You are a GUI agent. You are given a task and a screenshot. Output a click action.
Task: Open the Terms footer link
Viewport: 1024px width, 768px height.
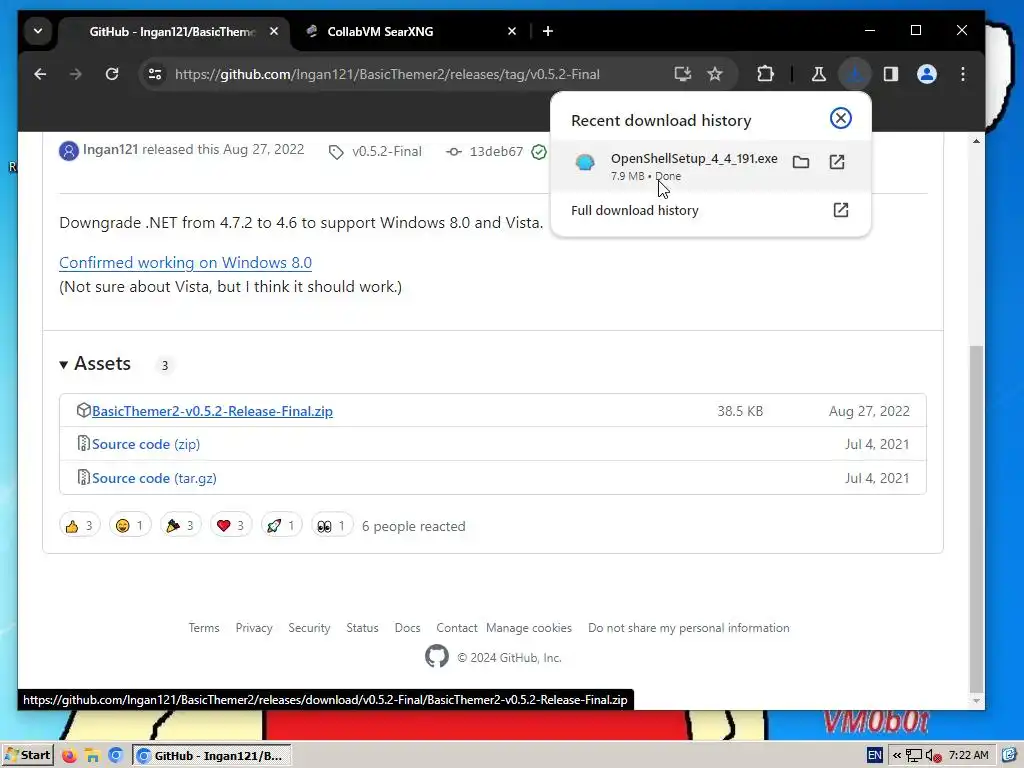(x=204, y=628)
